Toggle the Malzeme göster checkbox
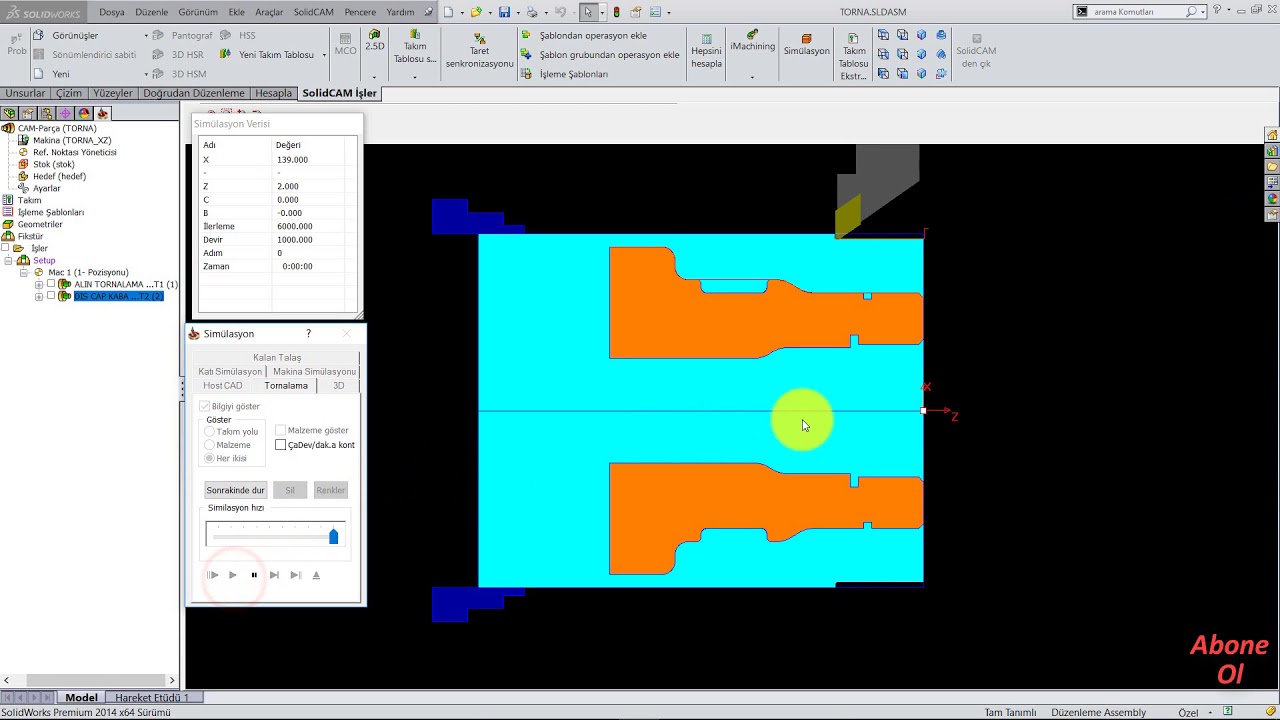Screen dimensions: 1280x720 click(x=280, y=430)
